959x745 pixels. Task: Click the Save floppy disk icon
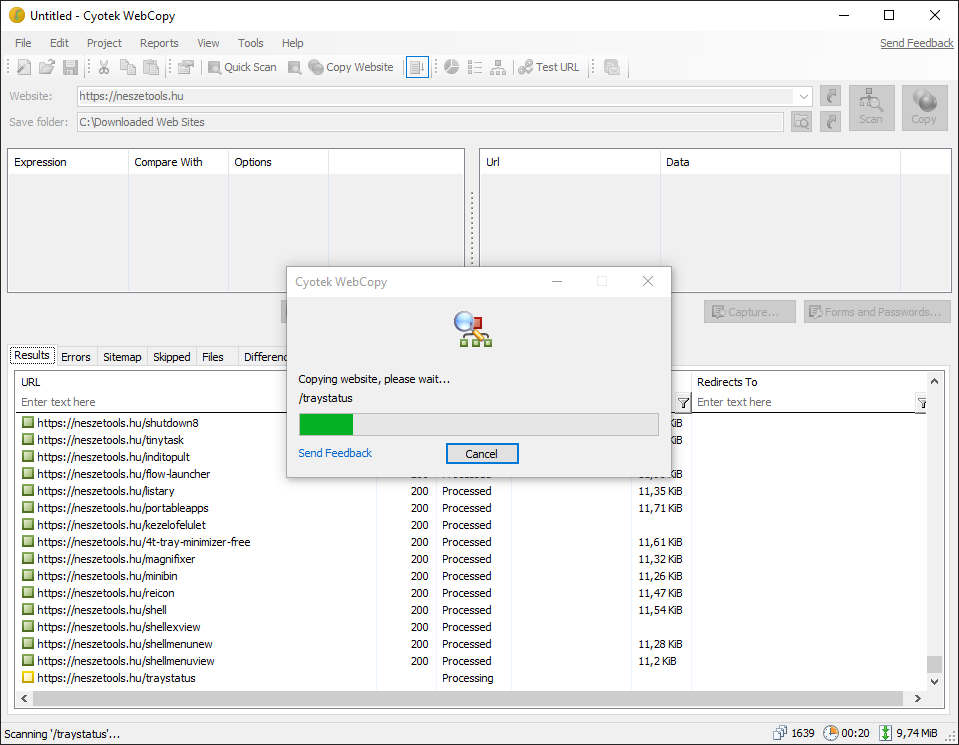click(x=70, y=67)
